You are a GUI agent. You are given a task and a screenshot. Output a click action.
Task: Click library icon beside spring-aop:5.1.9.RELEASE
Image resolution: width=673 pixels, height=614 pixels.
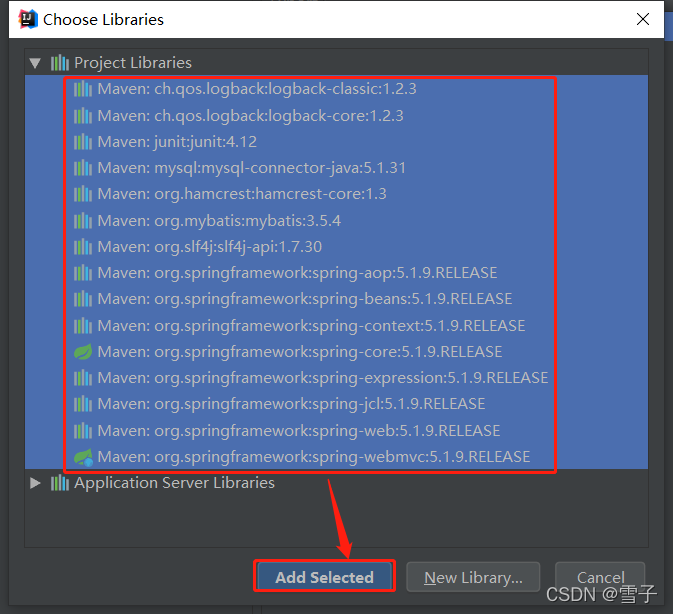click(x=83, y=273)
